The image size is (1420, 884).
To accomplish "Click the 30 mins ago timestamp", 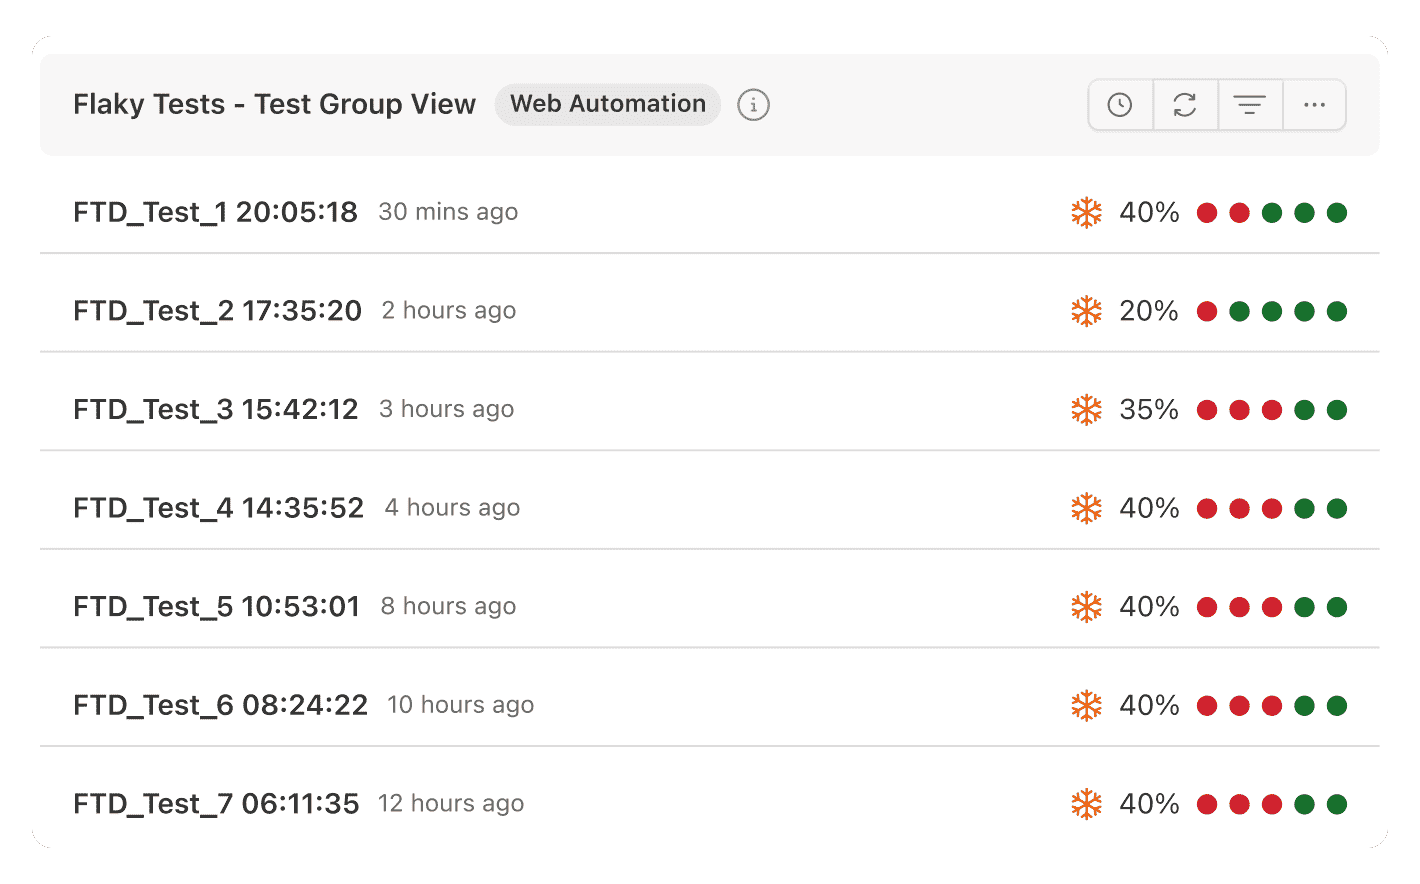I will pyautogui.click(x=448, y=212).
